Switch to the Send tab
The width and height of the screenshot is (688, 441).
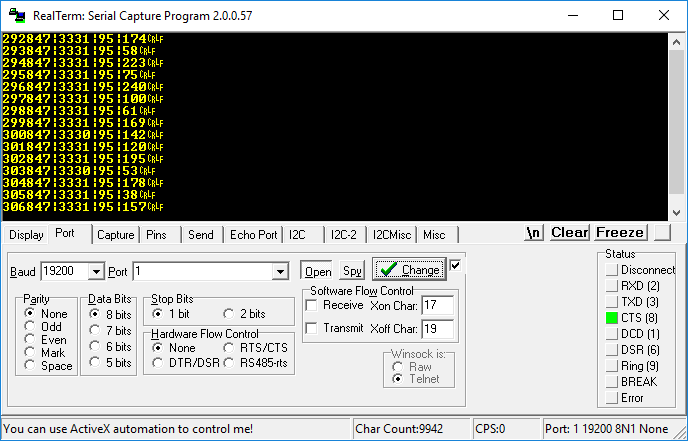pyautogui.click(x=201, y=235)
